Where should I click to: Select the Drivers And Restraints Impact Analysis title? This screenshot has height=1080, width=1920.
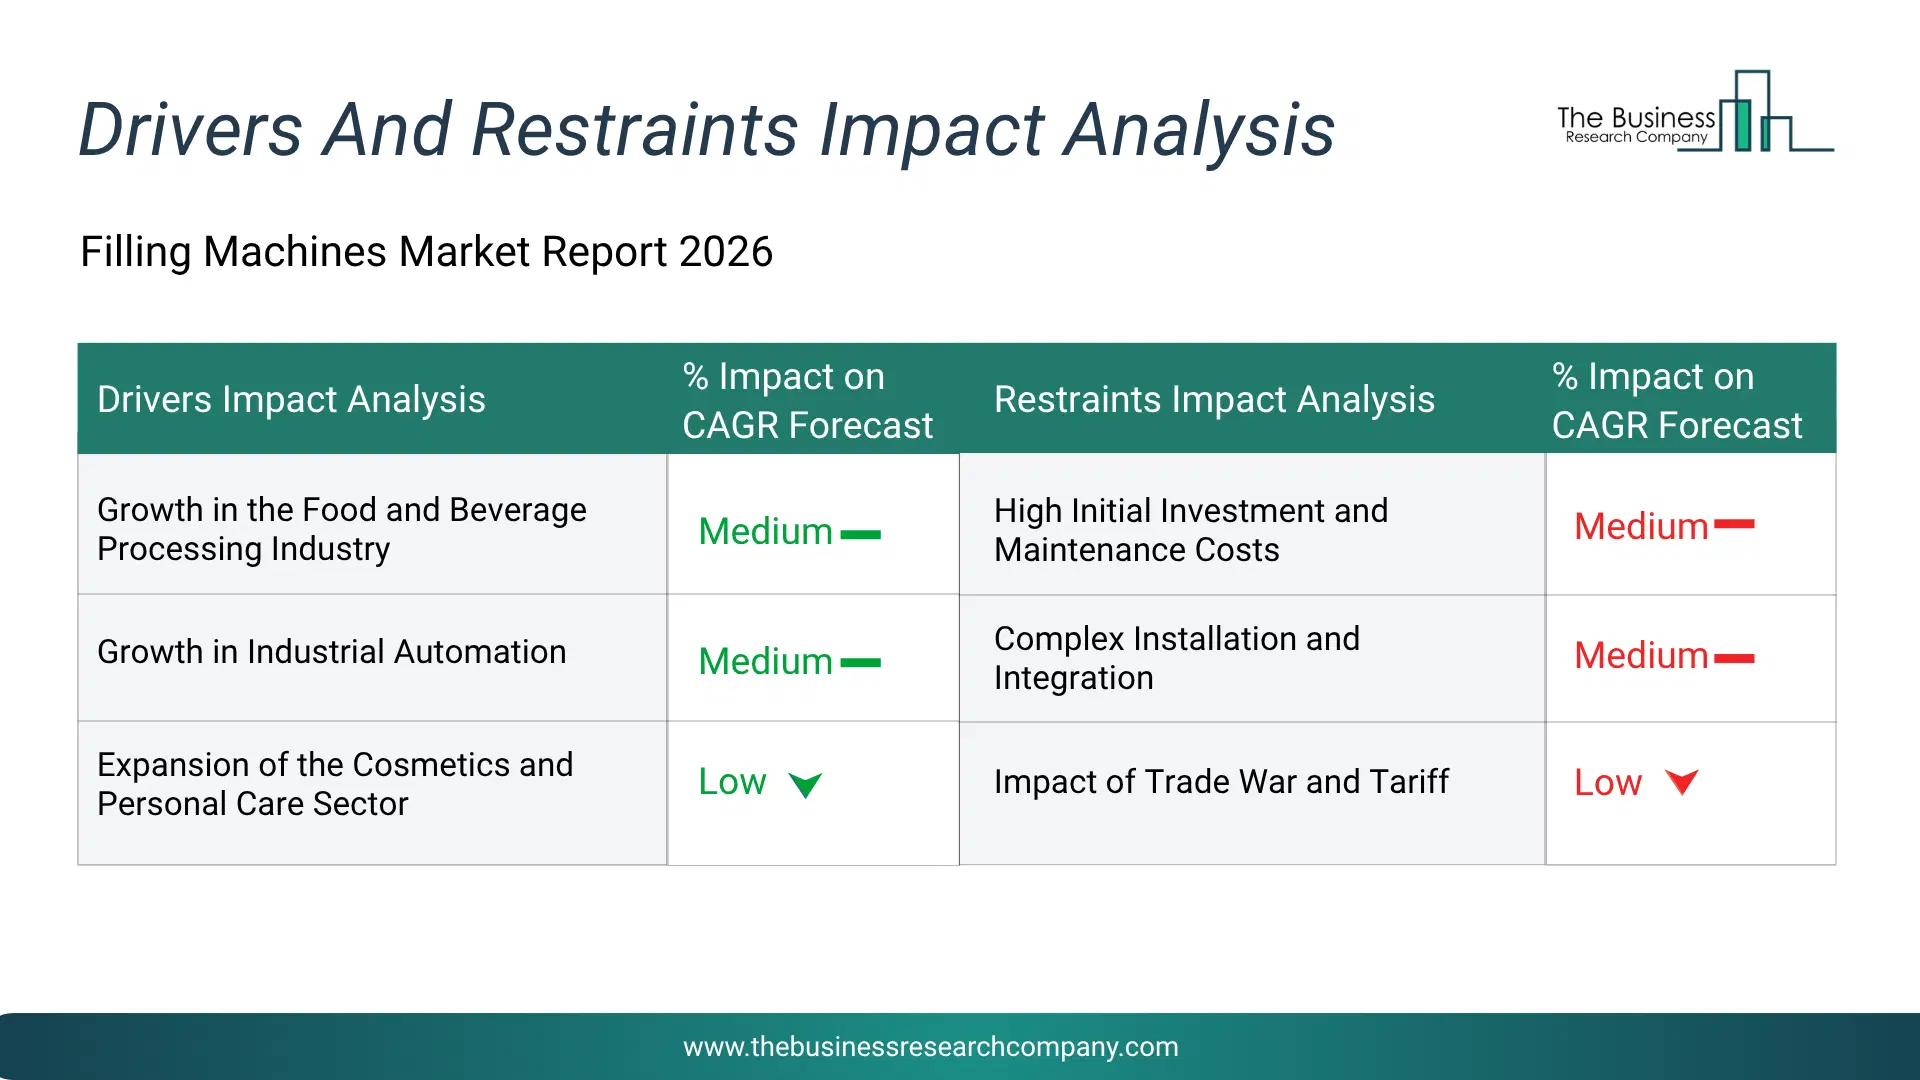707,130
